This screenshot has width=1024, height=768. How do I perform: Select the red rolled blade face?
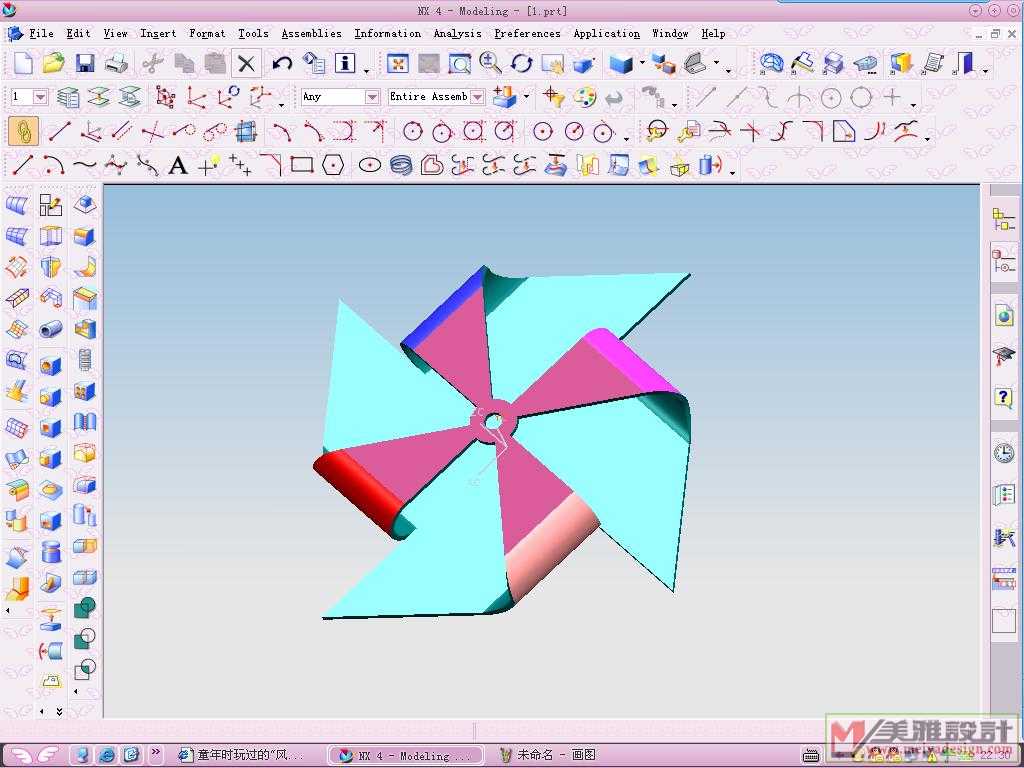click(358, 496)
